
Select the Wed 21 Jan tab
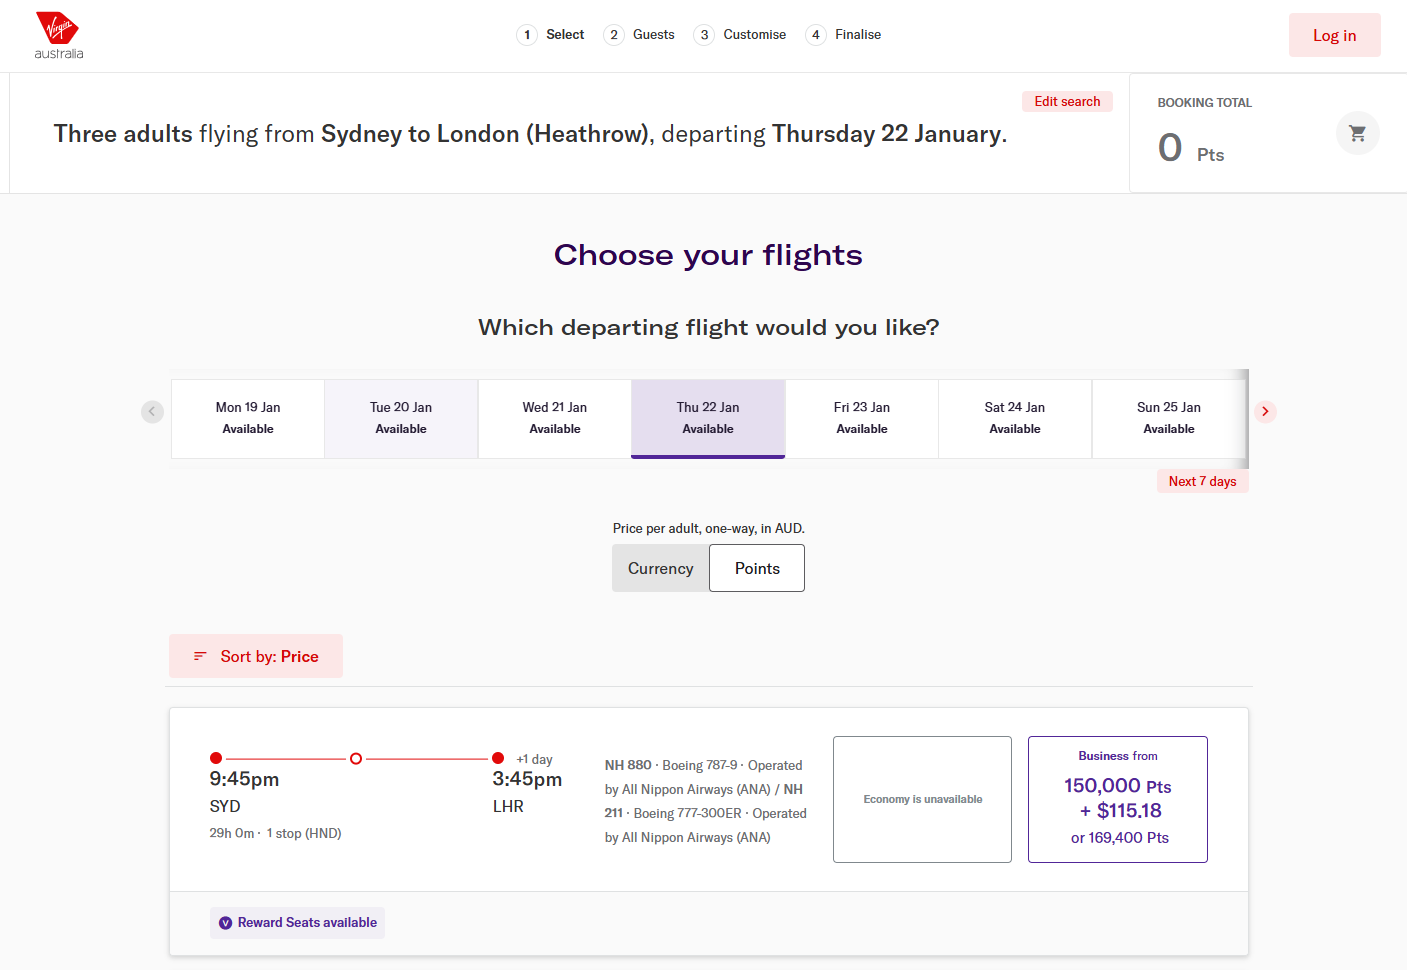click(x=554, y=418)
